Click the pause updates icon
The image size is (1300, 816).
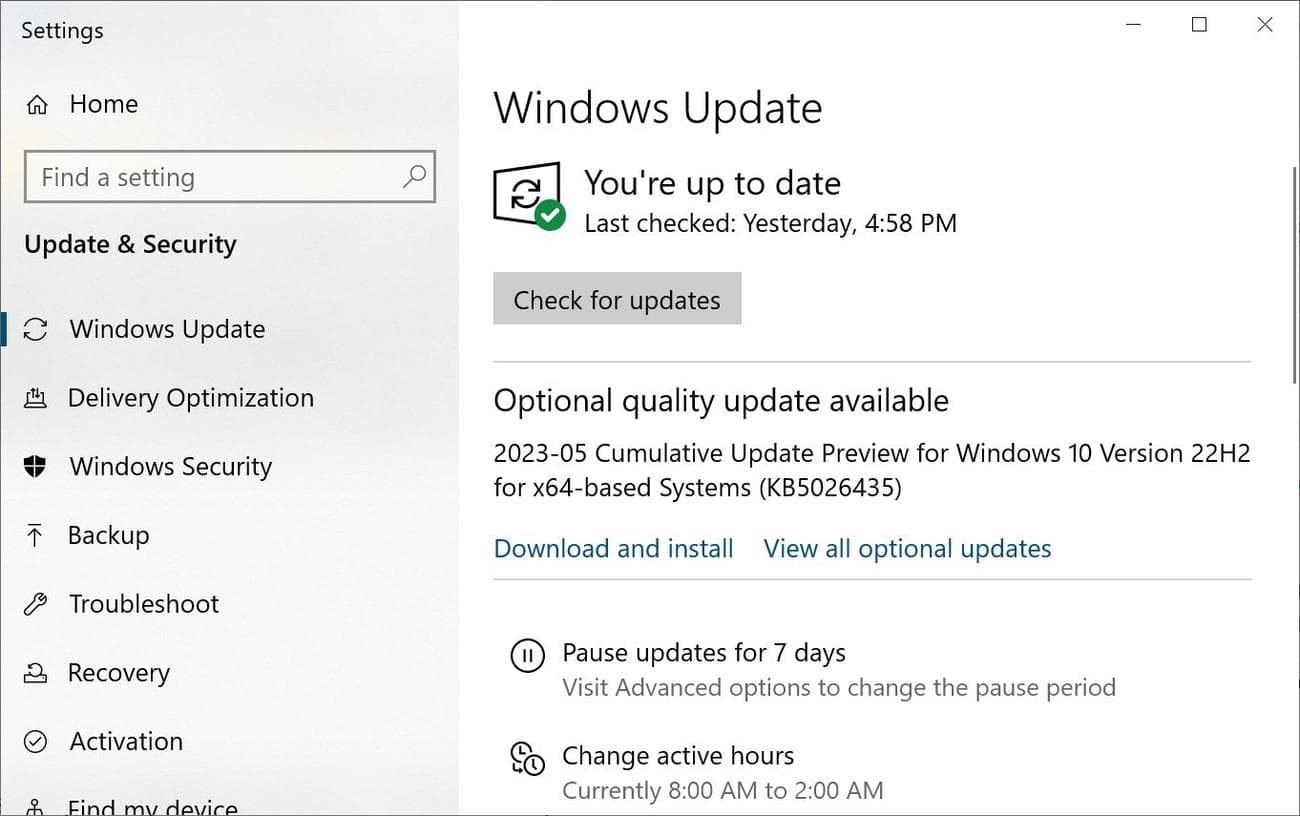[x=527, y=655]
